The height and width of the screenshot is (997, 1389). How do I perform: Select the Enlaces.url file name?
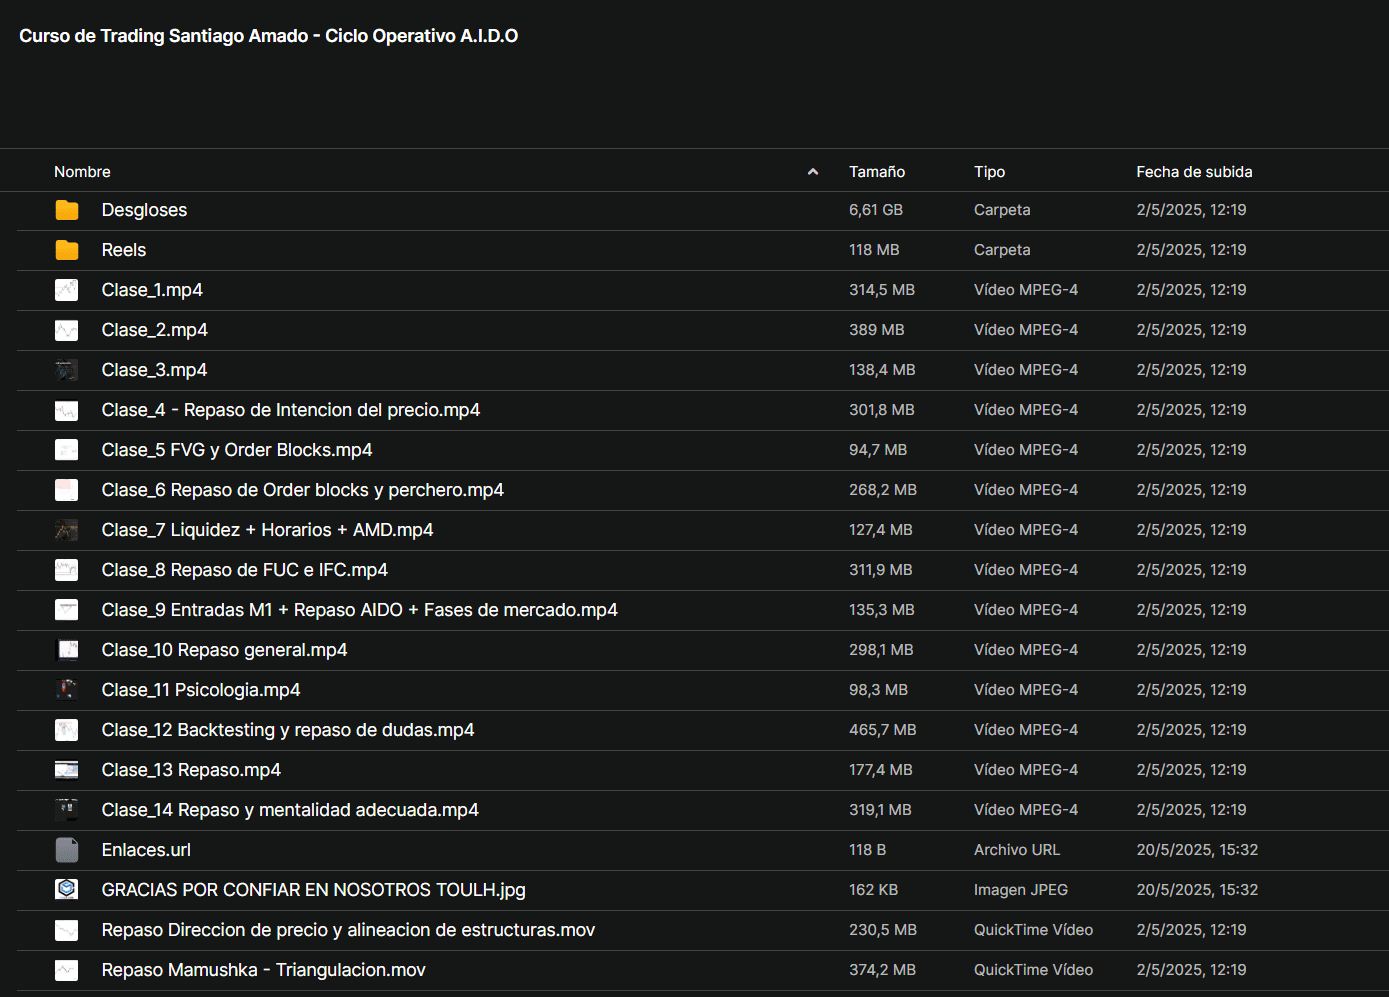pyautogui.click(x=146, y=850)
